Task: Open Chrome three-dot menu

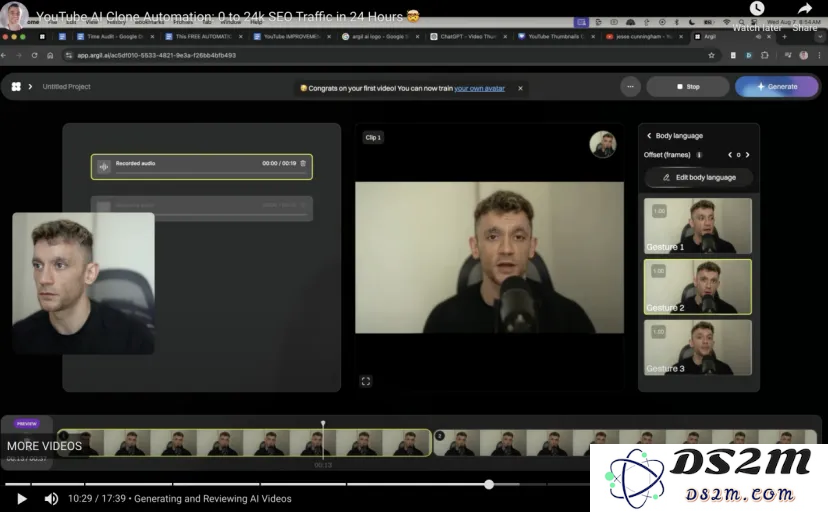Action: coord(820,55)
